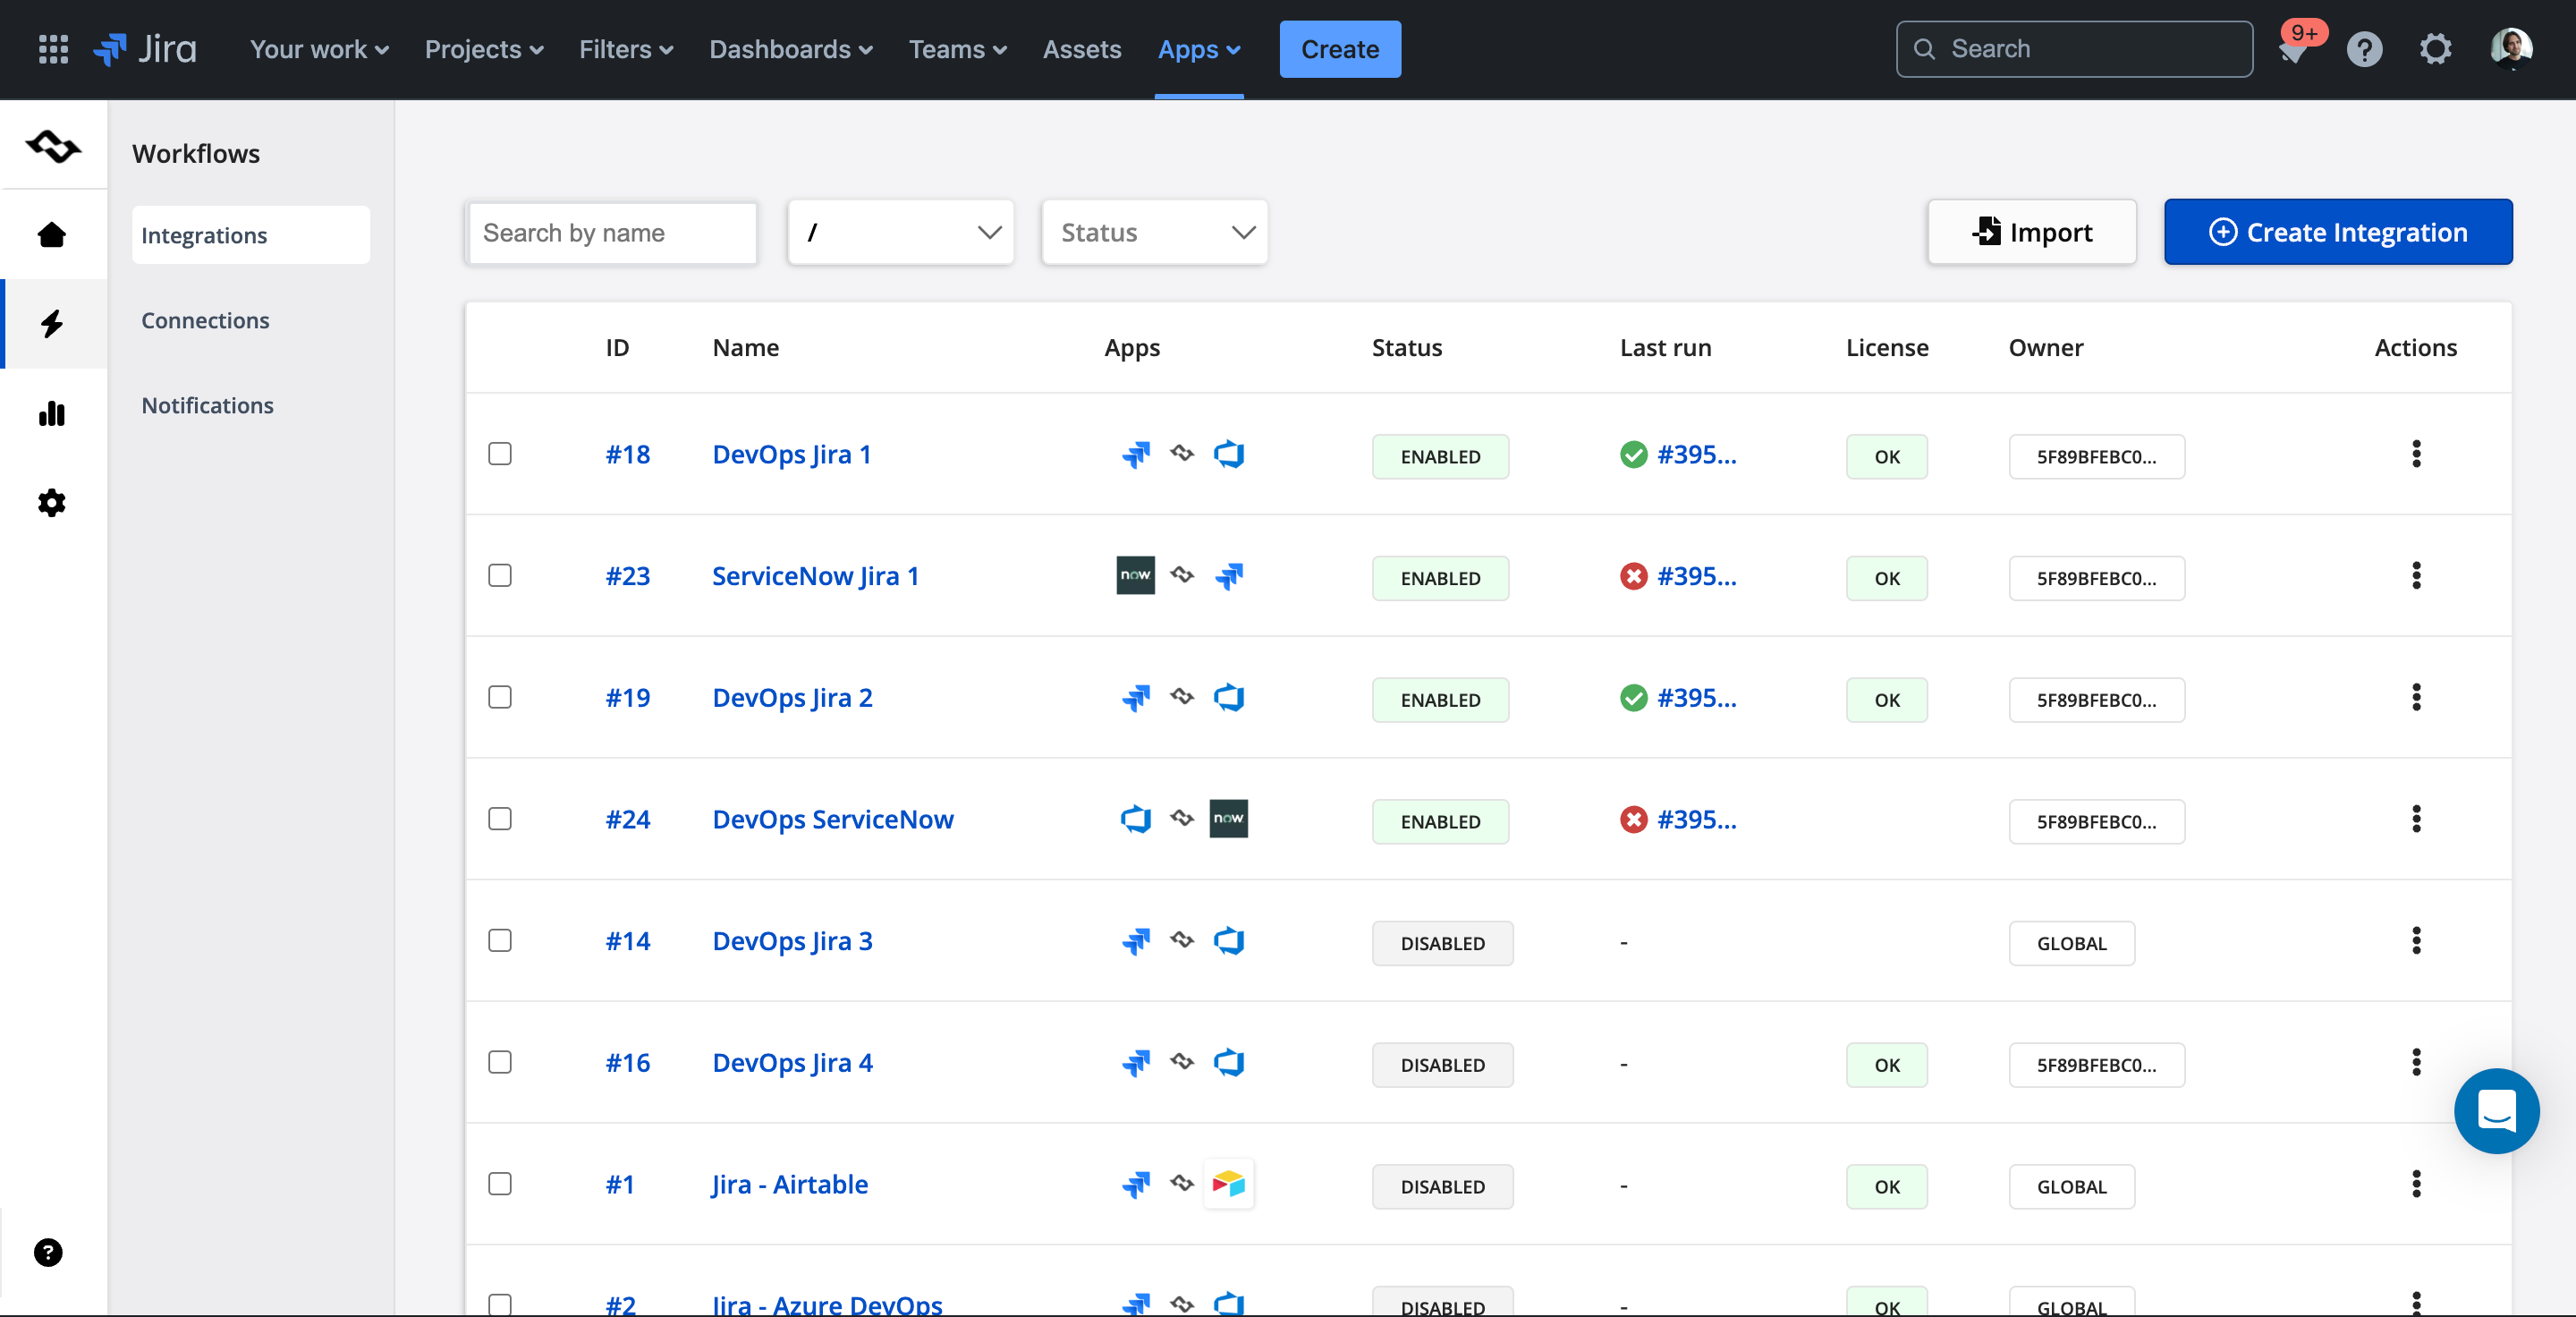Viewport: 2576px width, 1317px height.
Task: Expand the Teams menu
Action: tap(957, 49)
